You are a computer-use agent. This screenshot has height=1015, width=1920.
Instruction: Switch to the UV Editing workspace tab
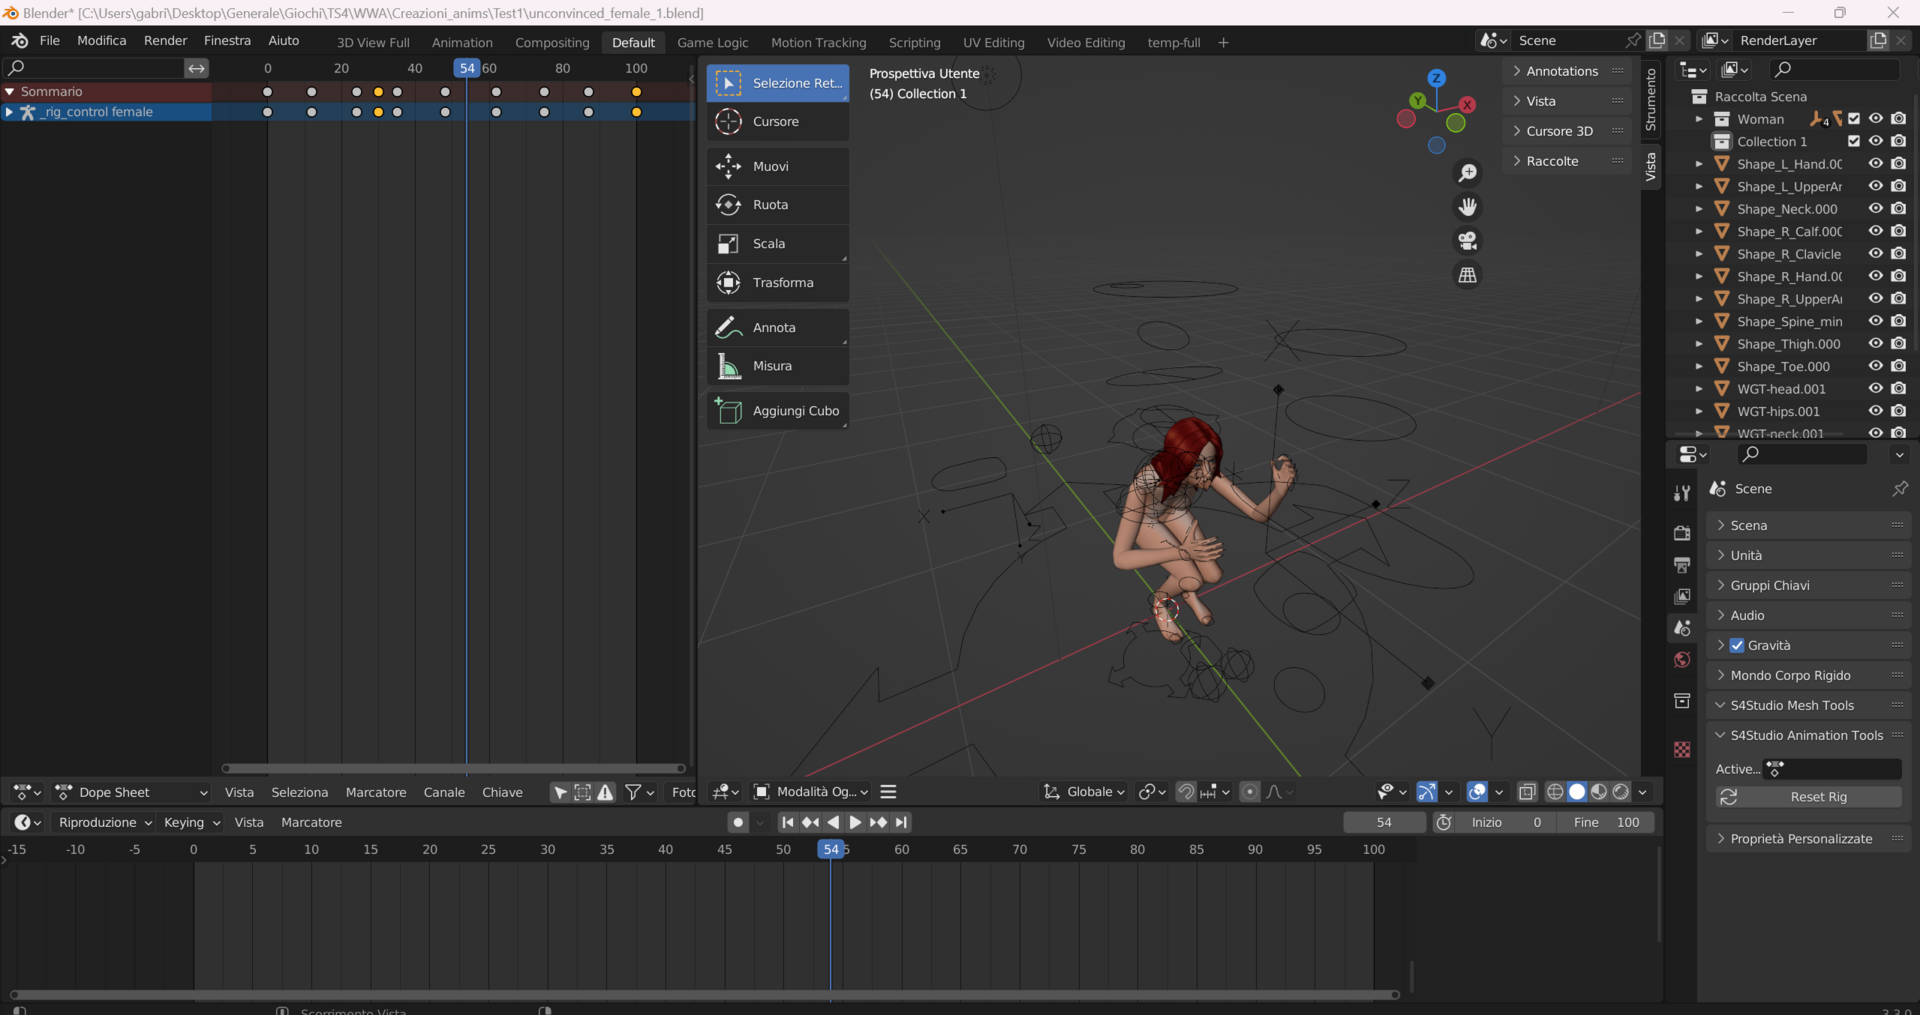(994, 42)
